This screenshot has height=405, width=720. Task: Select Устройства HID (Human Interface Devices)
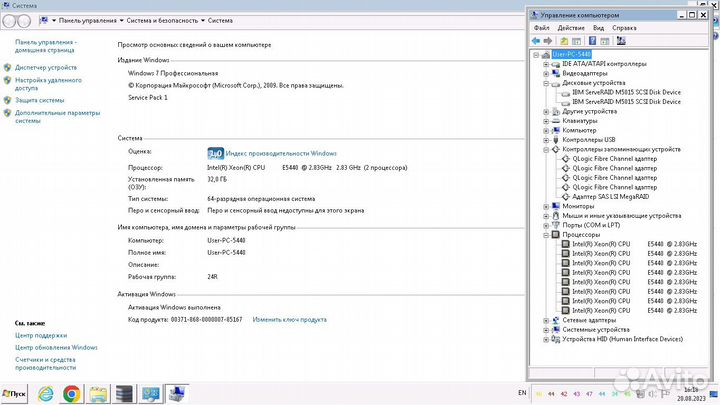tap(622, 339)
